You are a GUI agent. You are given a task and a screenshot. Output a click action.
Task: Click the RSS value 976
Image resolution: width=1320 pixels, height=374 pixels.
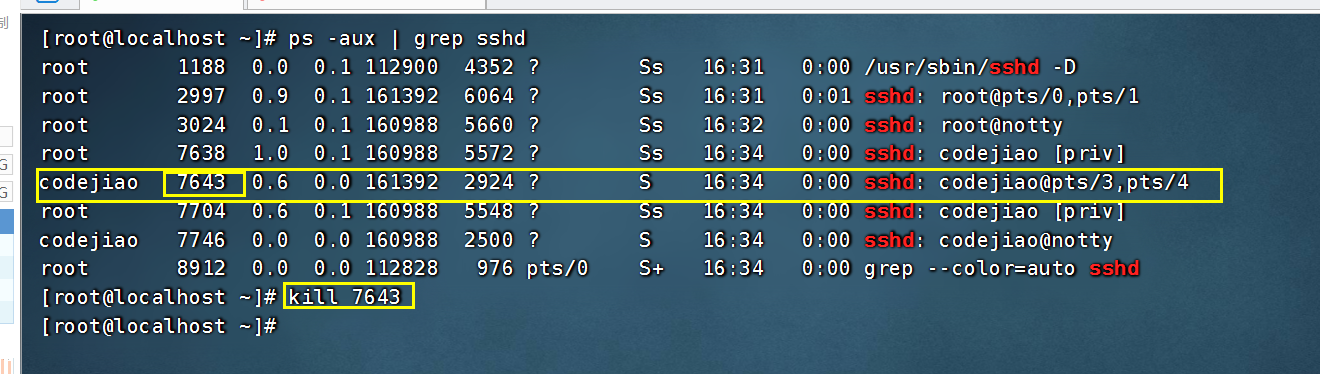(495, 269)
